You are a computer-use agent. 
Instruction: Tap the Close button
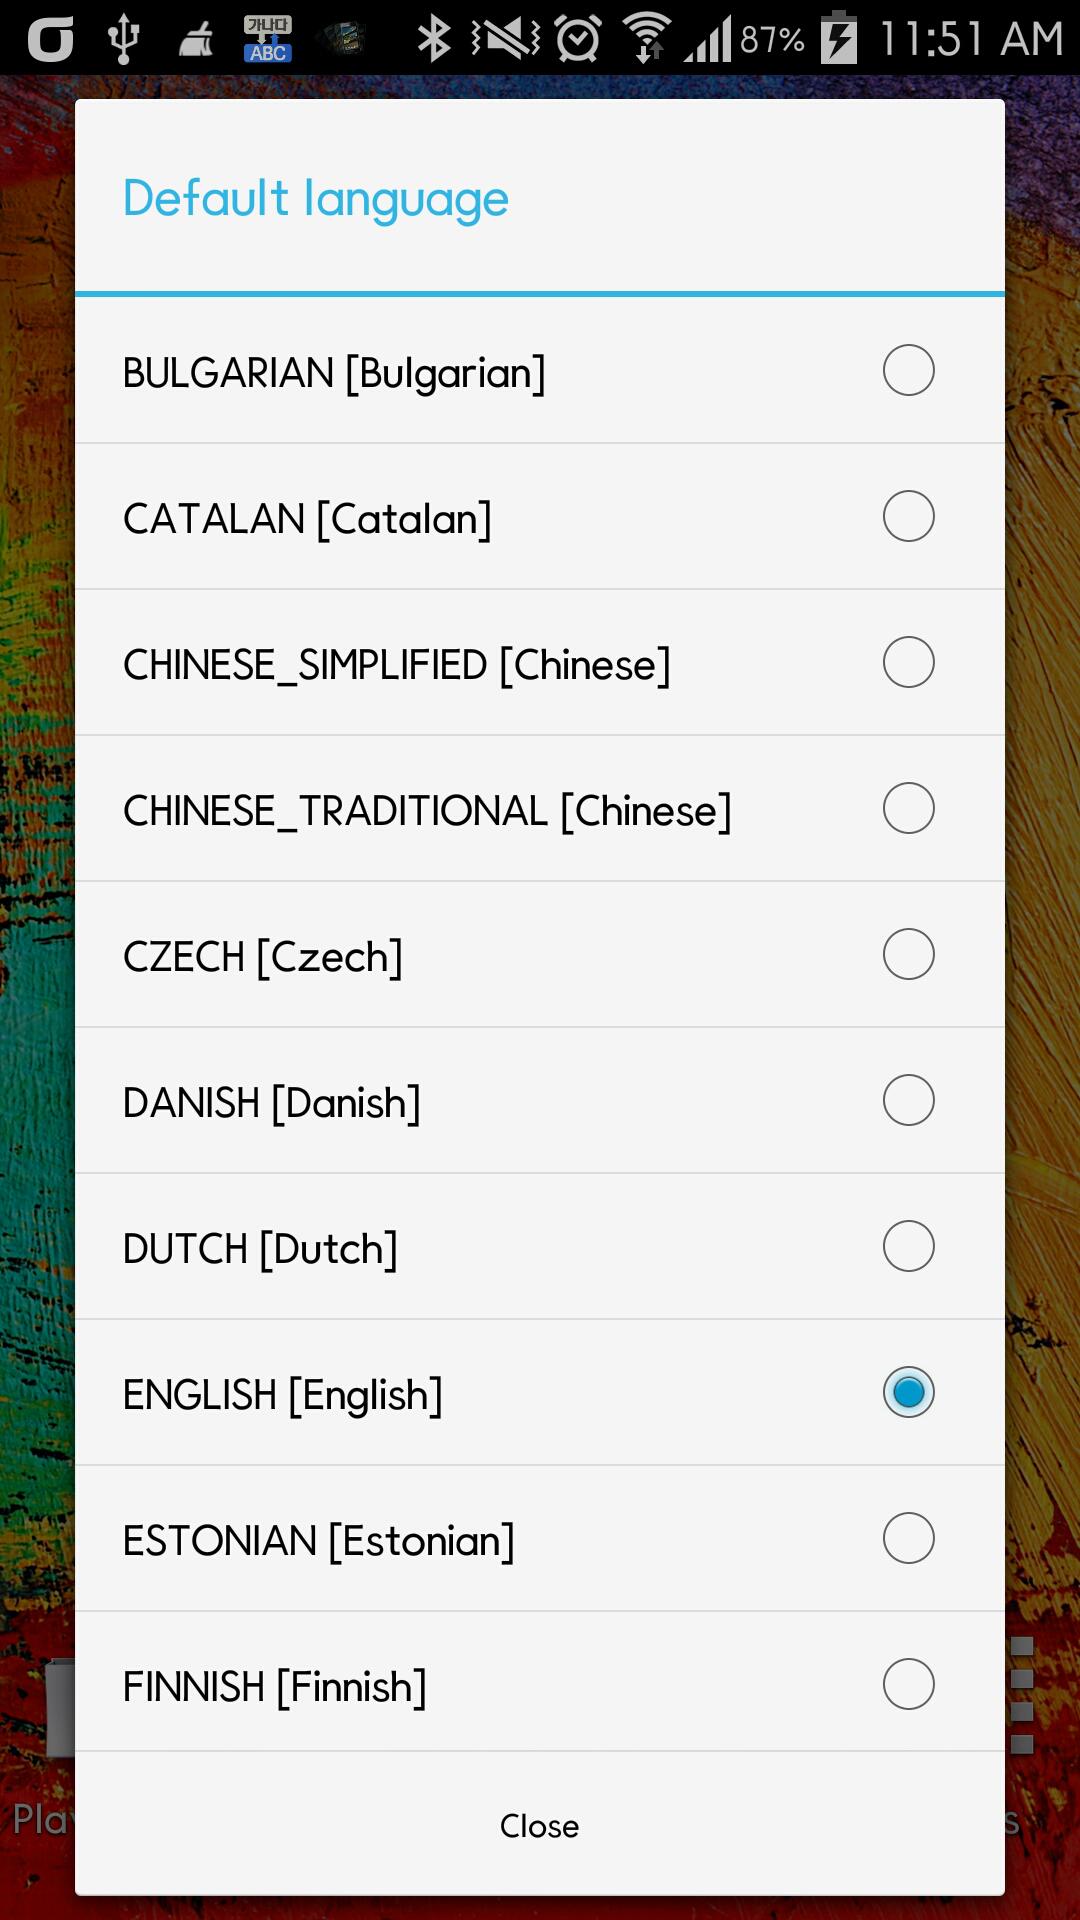click(x=540, y=1826)
